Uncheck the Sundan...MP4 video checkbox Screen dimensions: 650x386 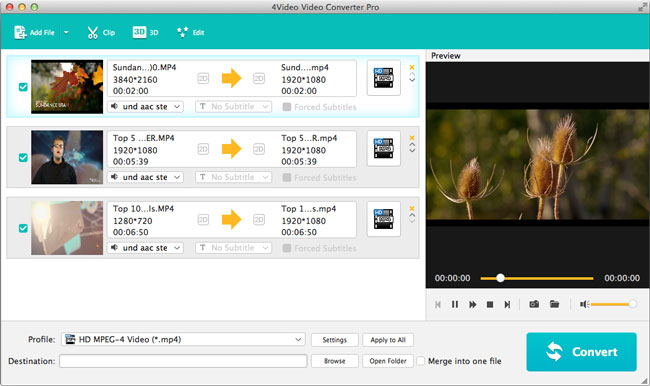pos(23,87)
